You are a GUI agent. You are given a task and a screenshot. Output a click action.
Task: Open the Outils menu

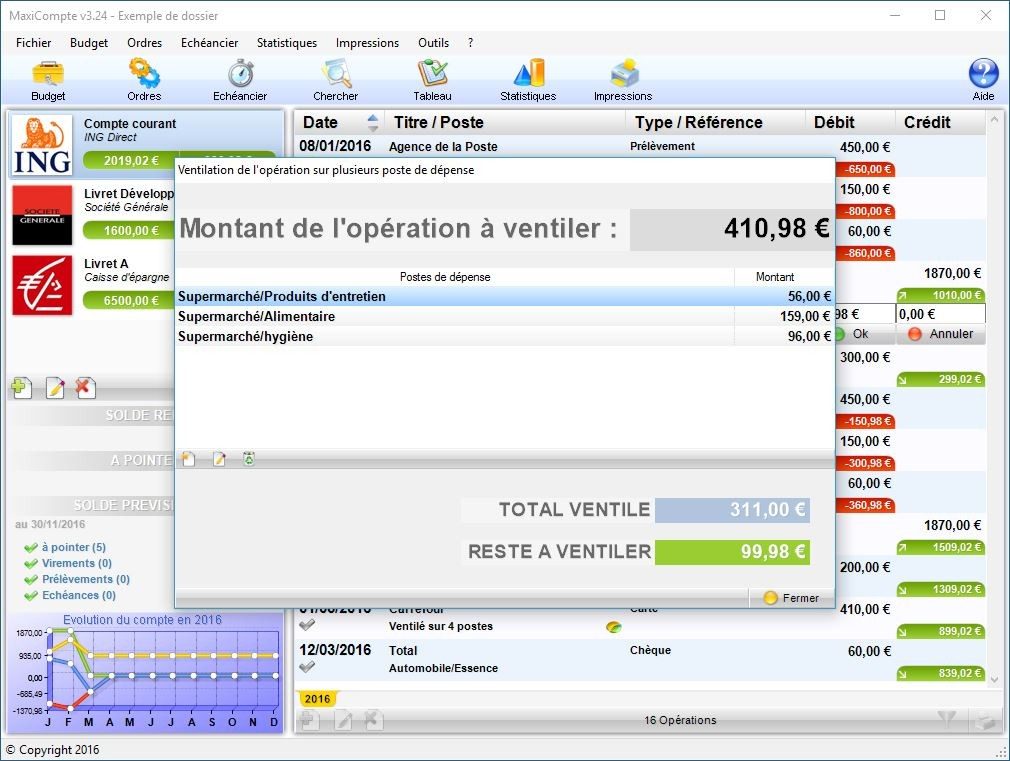point(434,43)
